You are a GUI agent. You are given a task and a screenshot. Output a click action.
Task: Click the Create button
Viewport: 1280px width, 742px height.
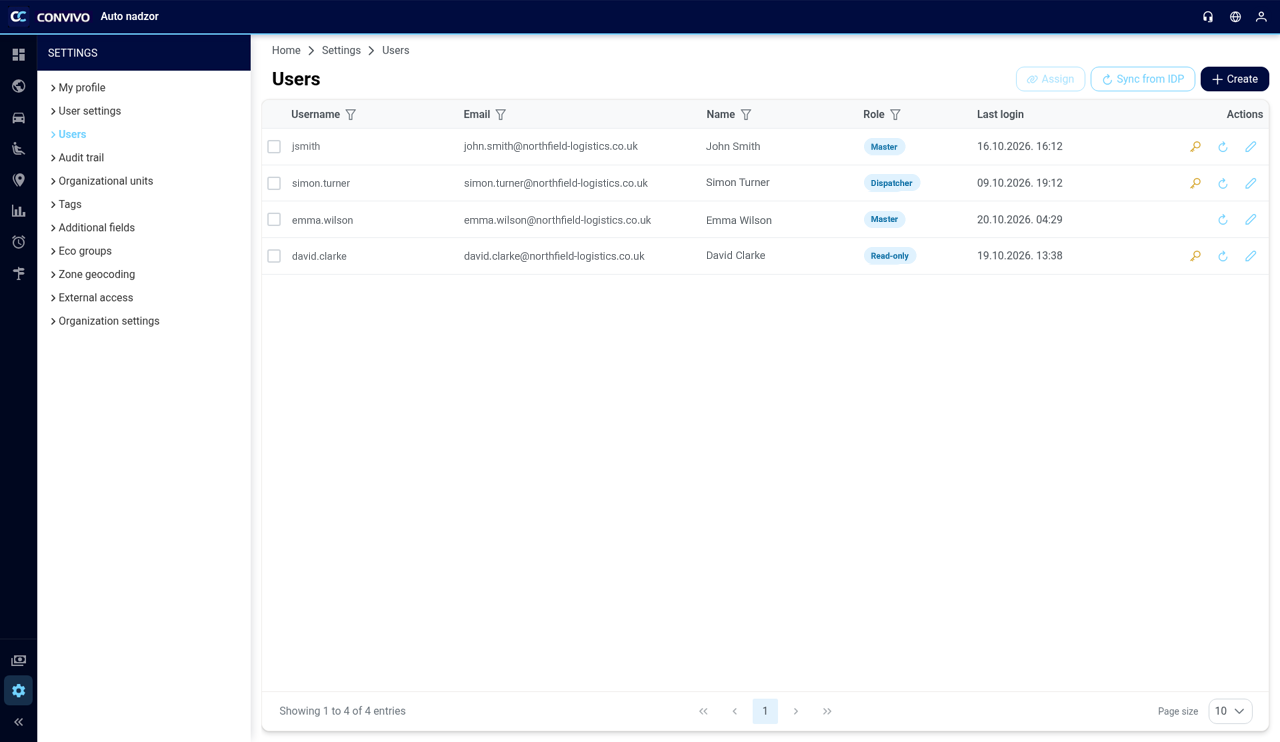tap(1234, 79)
